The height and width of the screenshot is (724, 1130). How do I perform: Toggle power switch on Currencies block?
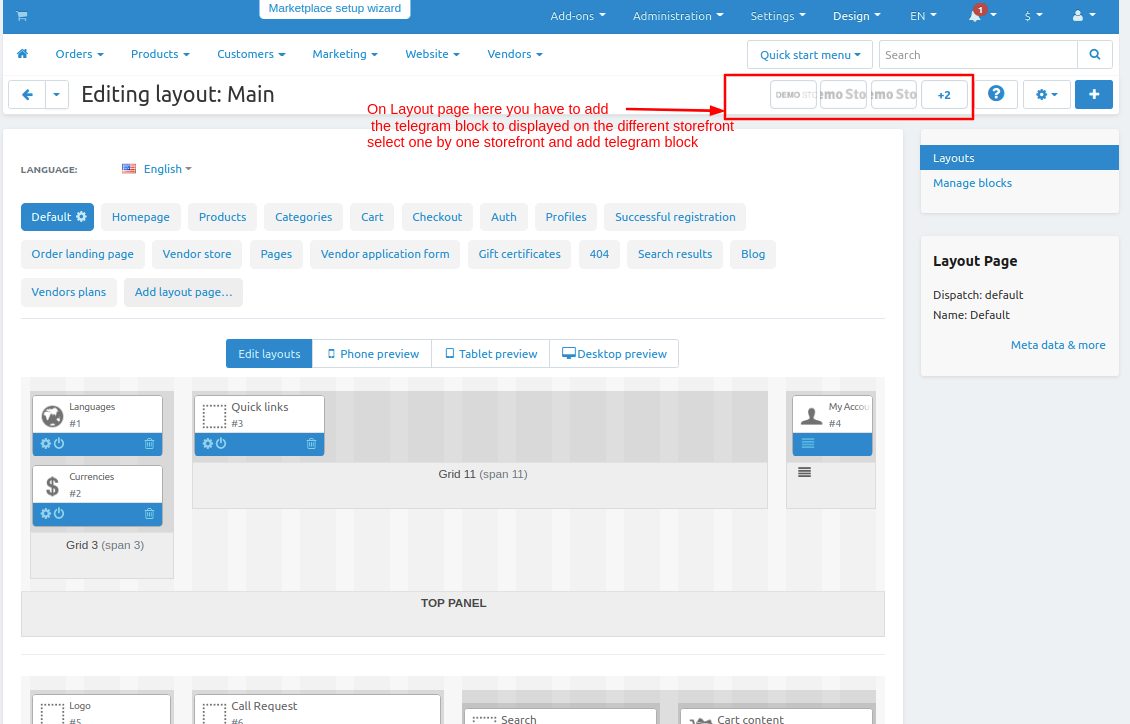pos(59,514)
